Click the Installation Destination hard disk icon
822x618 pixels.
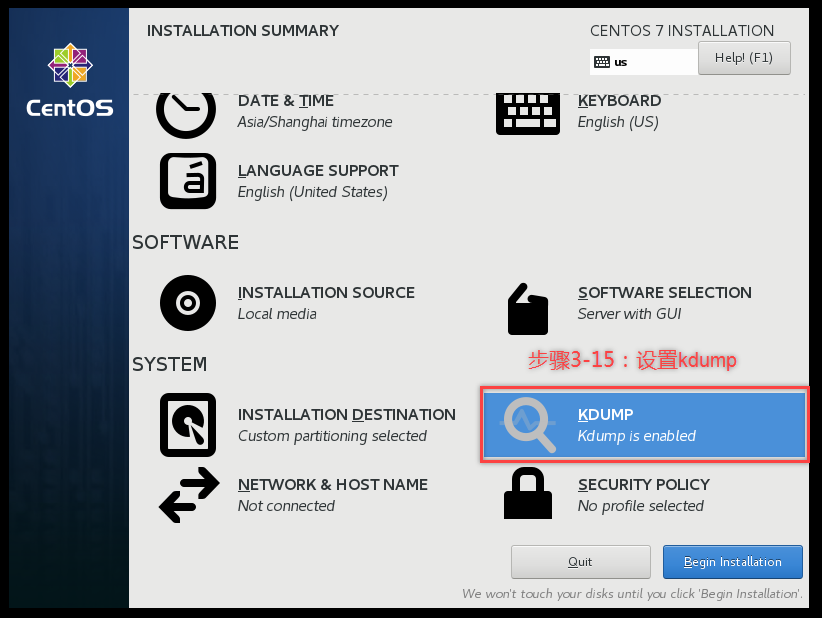[188, 425]
